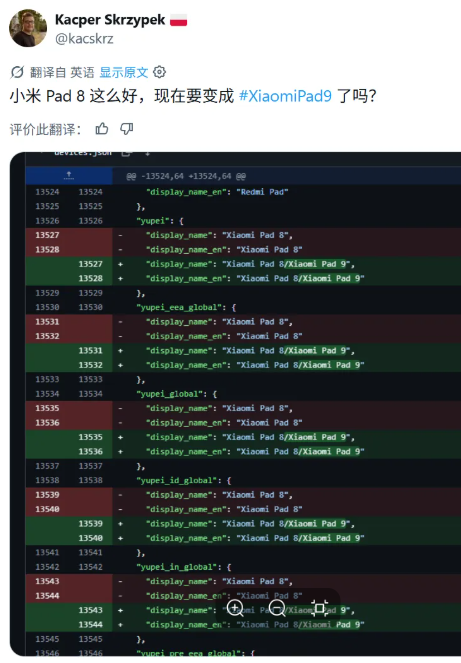Click 显示原文 to show the original text

pyautogui.click(x=123, y=72)
